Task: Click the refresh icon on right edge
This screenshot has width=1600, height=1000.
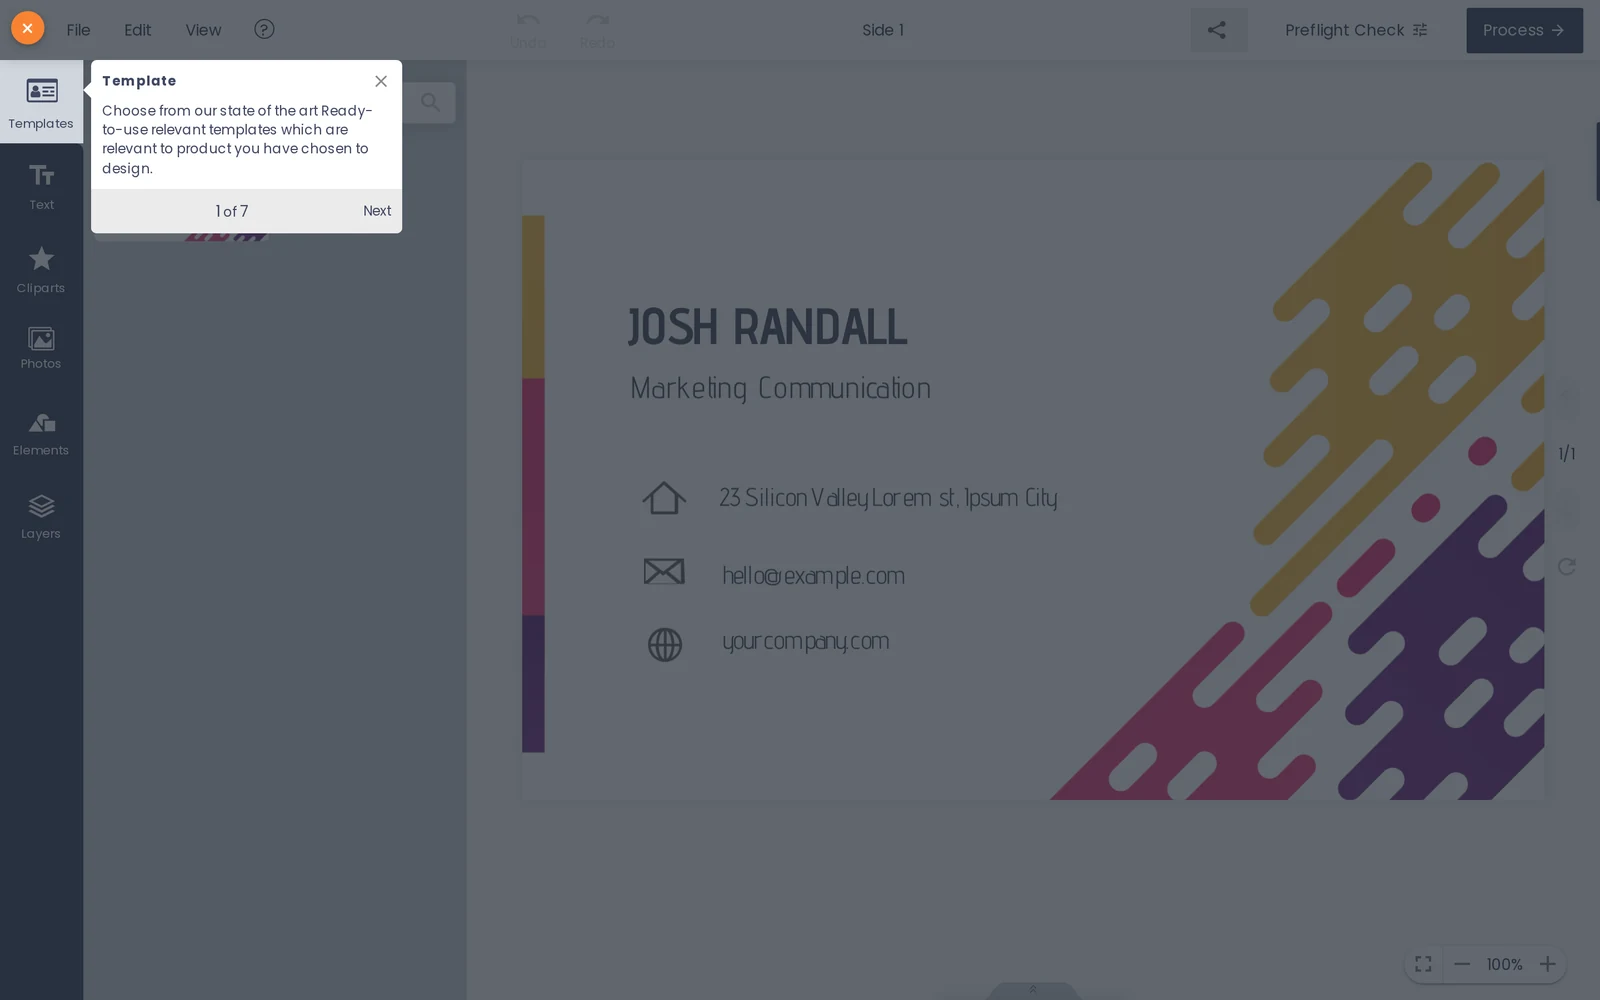Action: (1567, 567)
